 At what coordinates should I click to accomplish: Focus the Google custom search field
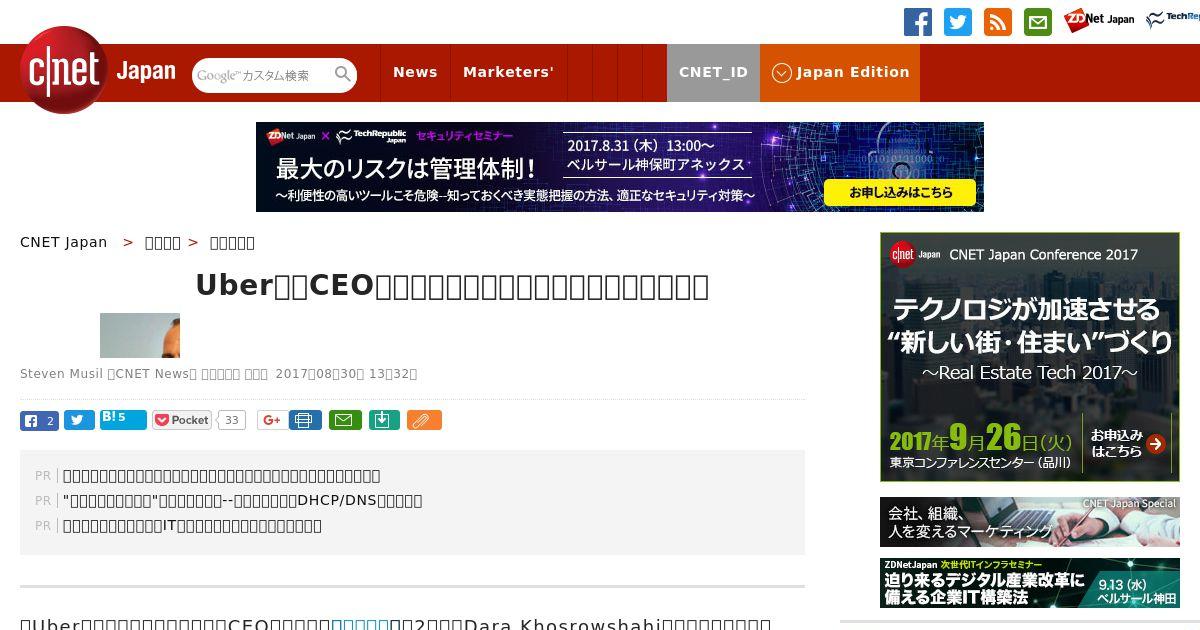(262, 75)
